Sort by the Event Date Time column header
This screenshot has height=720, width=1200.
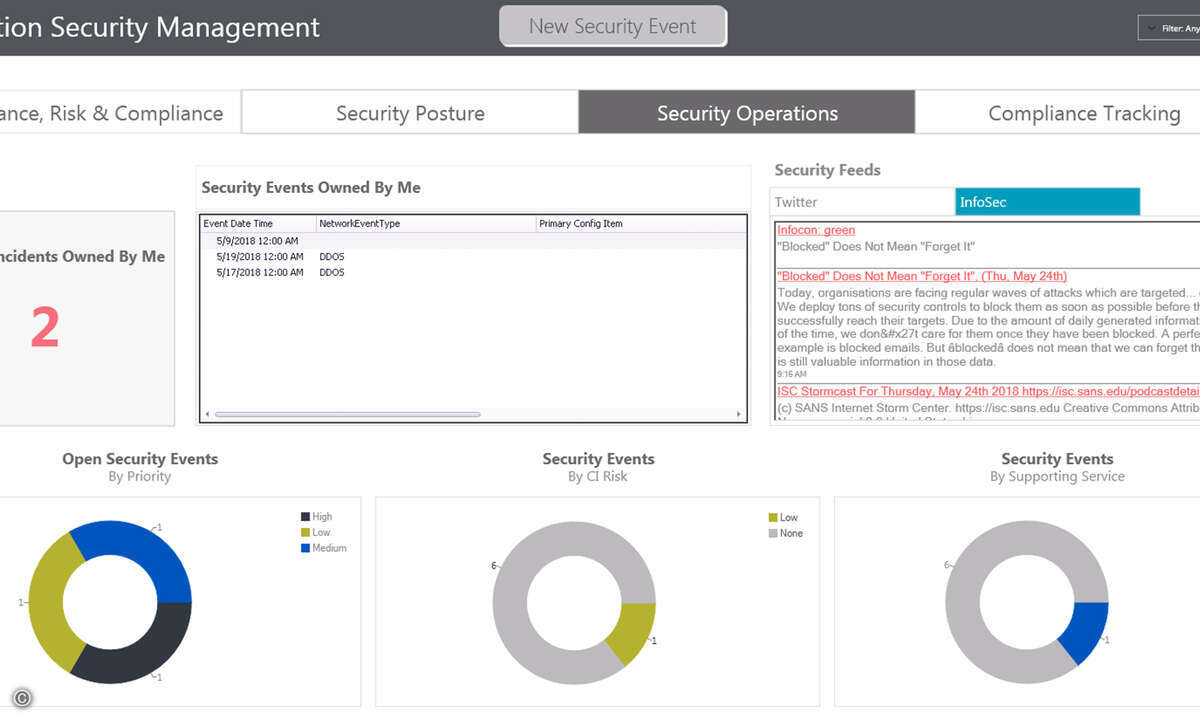258,224
